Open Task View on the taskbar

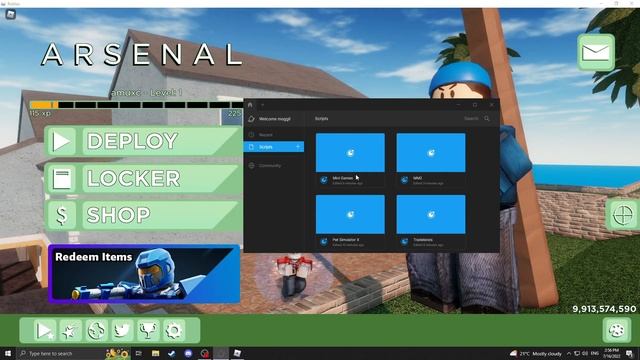point(139,353)
